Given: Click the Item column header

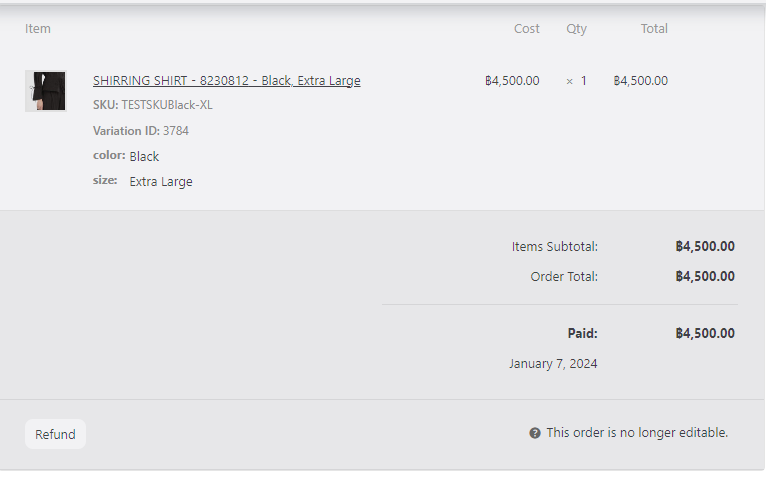Looking at the screenshot, I should point(38,29).
